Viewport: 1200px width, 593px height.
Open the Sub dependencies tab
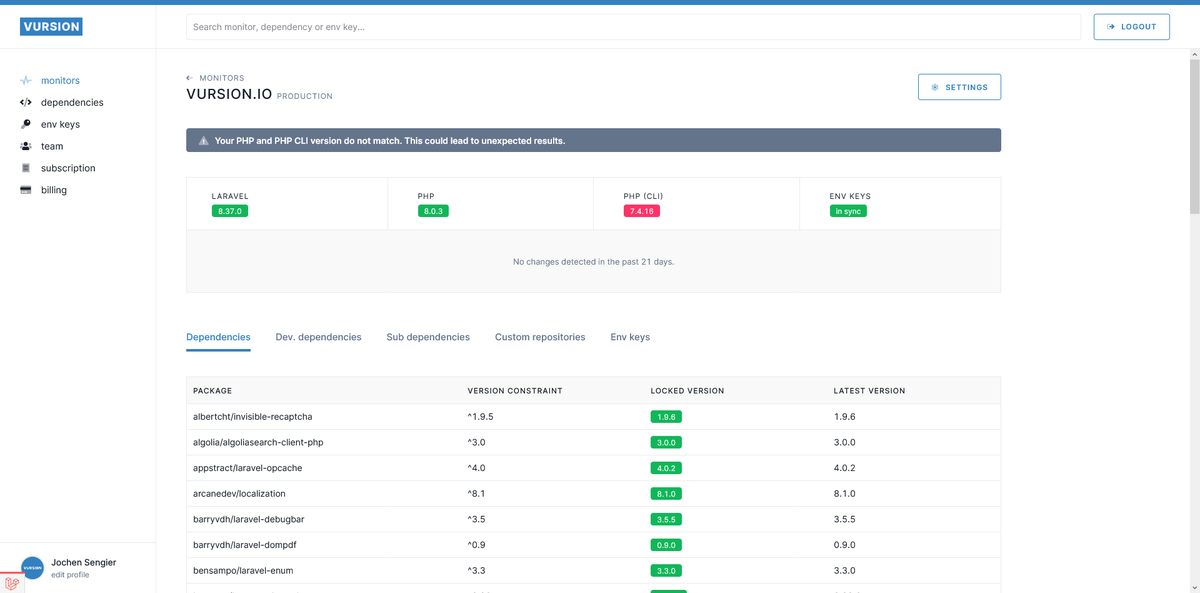tap(428, 337)
